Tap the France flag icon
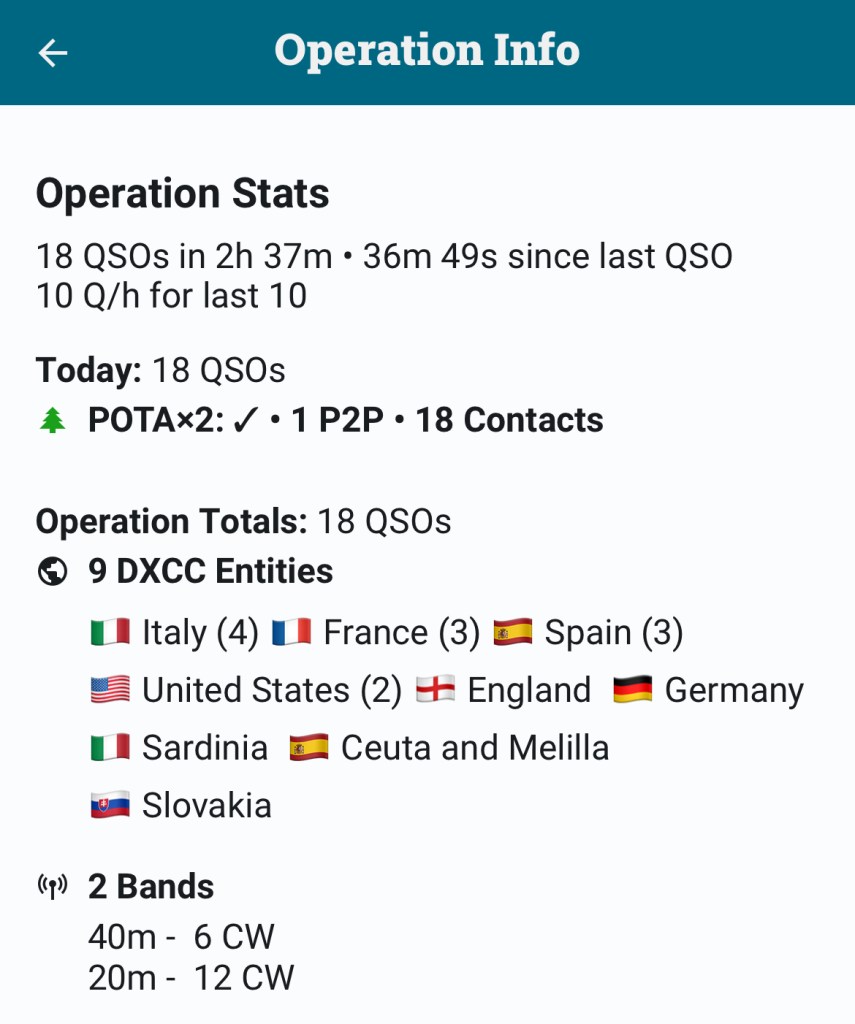The image size is (855, 1024). click(291, 633)
